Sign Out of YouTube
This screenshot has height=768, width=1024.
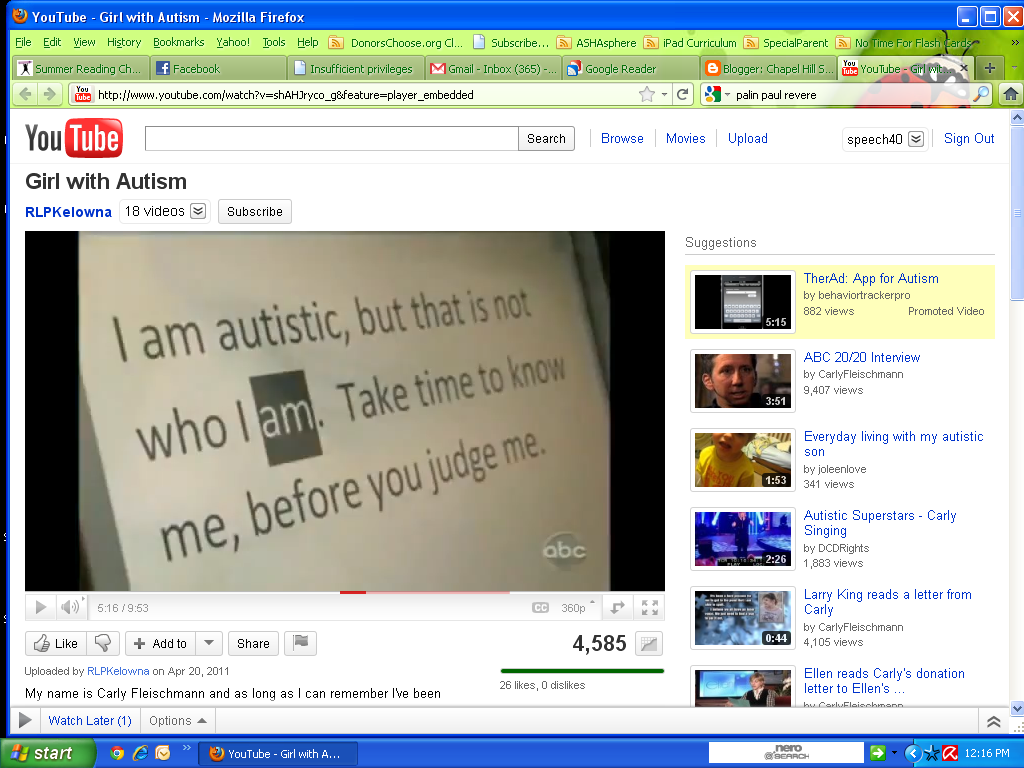(x=969, y=138)
